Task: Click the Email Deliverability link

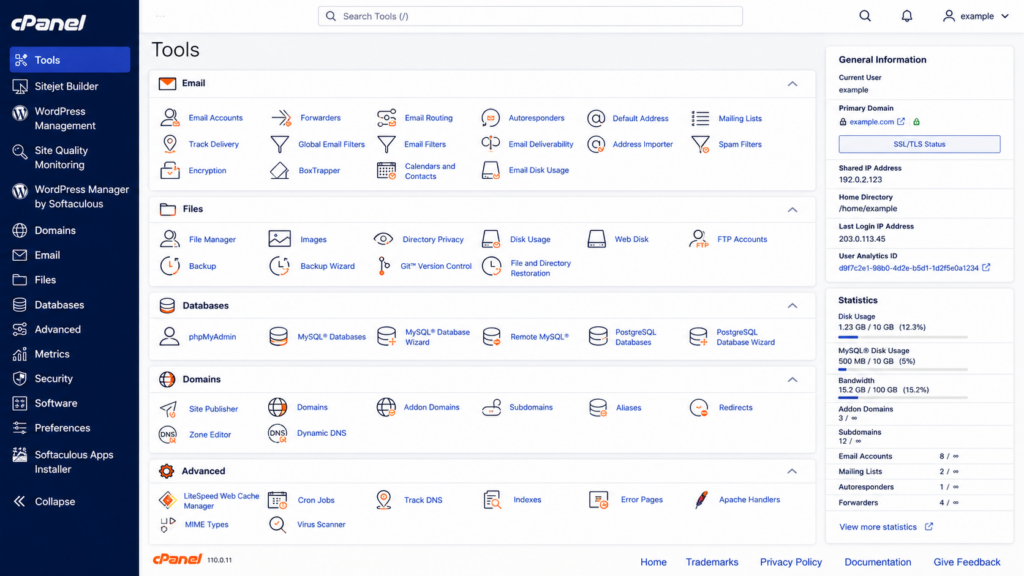Action: [541, 144]
